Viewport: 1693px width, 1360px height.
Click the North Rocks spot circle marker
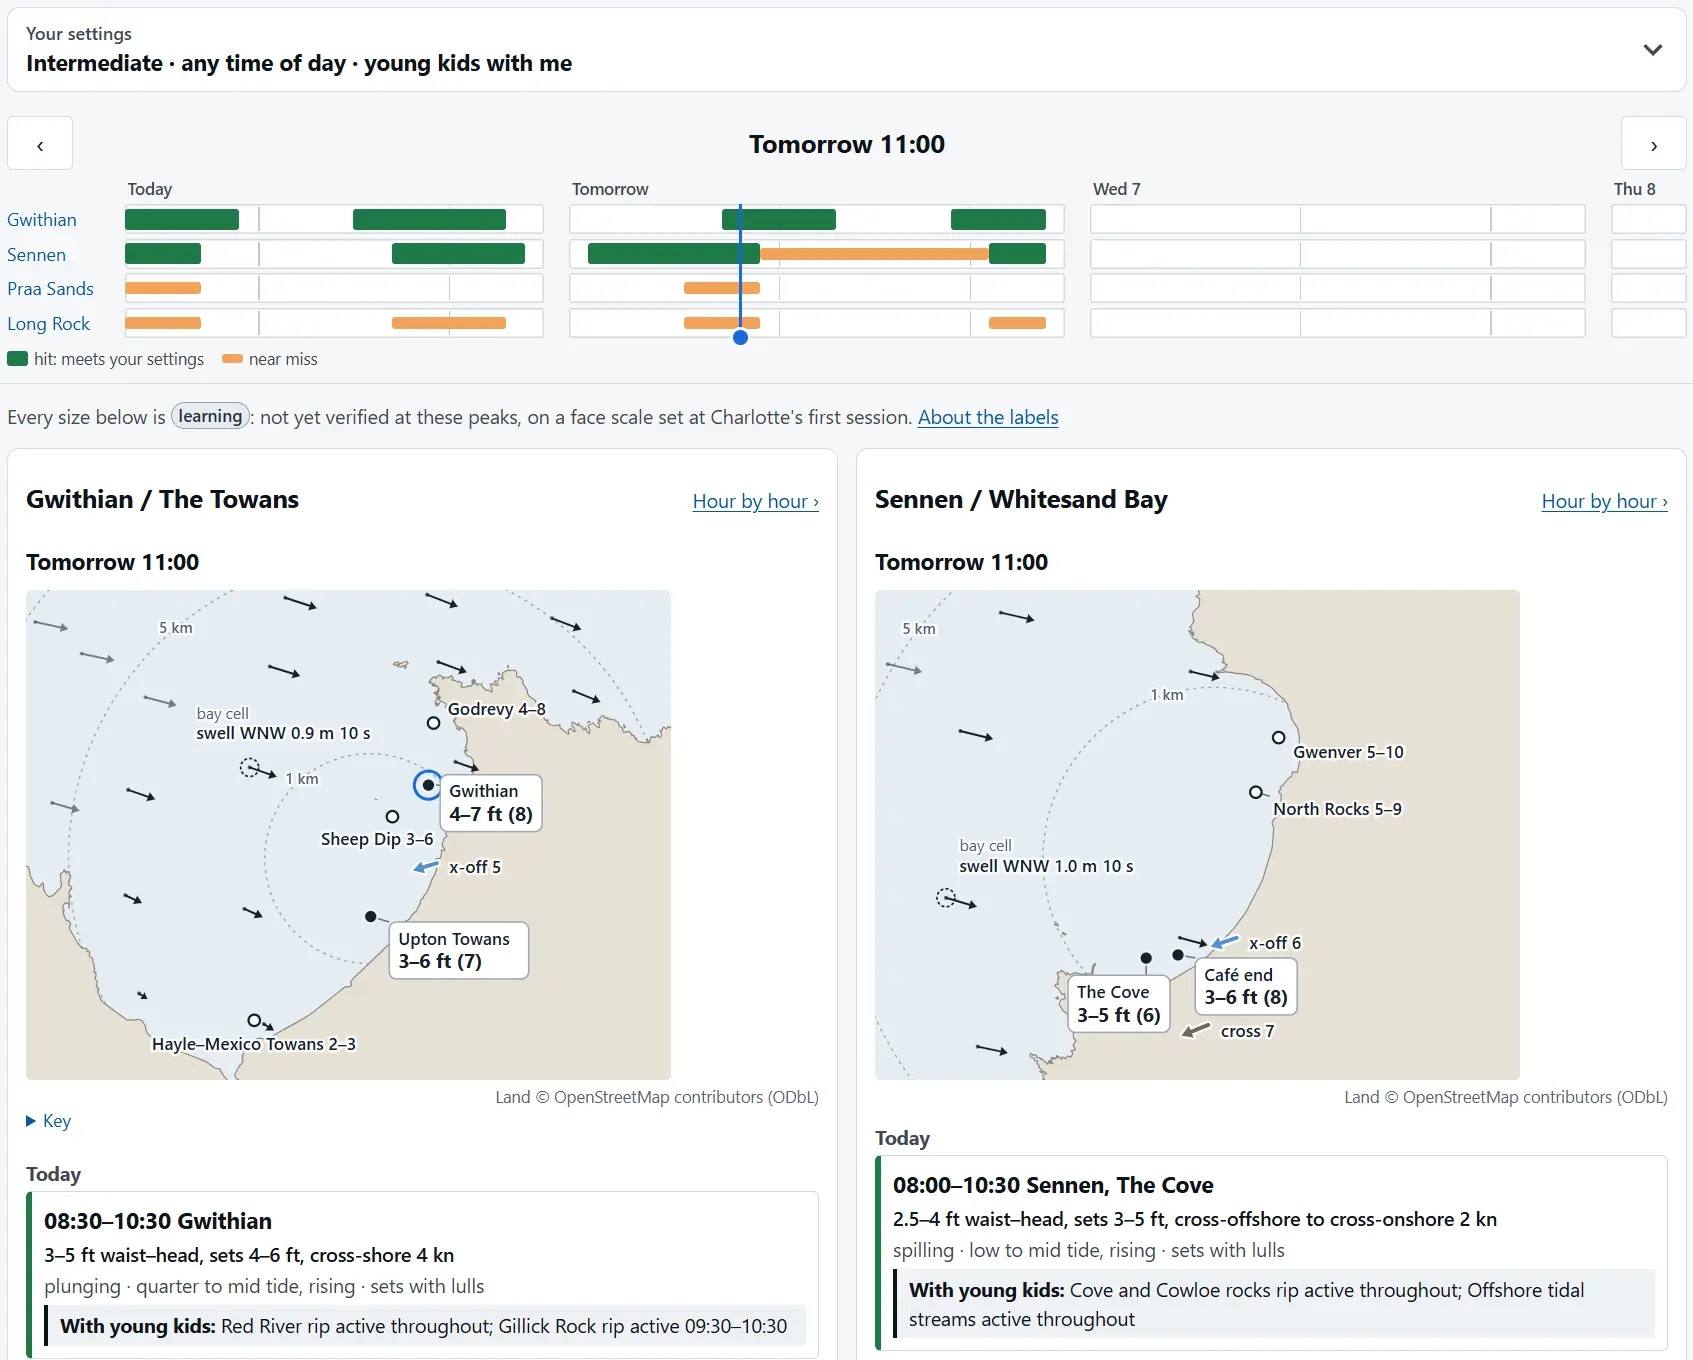point(1255,792)
